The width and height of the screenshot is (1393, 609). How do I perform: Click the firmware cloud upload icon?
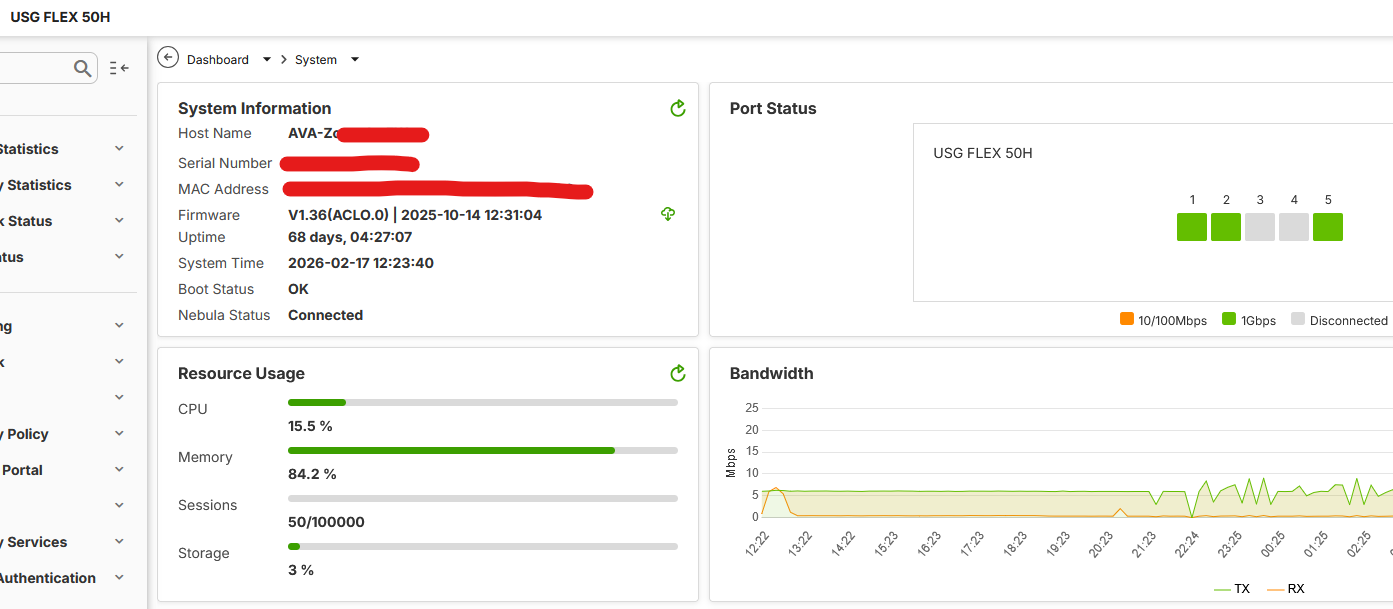(668, 214)
